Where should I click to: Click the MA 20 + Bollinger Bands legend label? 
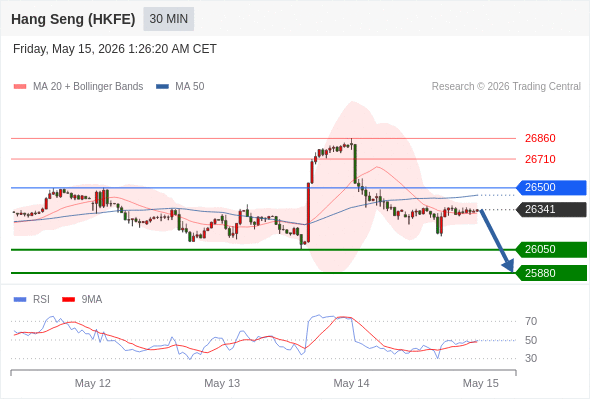[x=88, y=87]
